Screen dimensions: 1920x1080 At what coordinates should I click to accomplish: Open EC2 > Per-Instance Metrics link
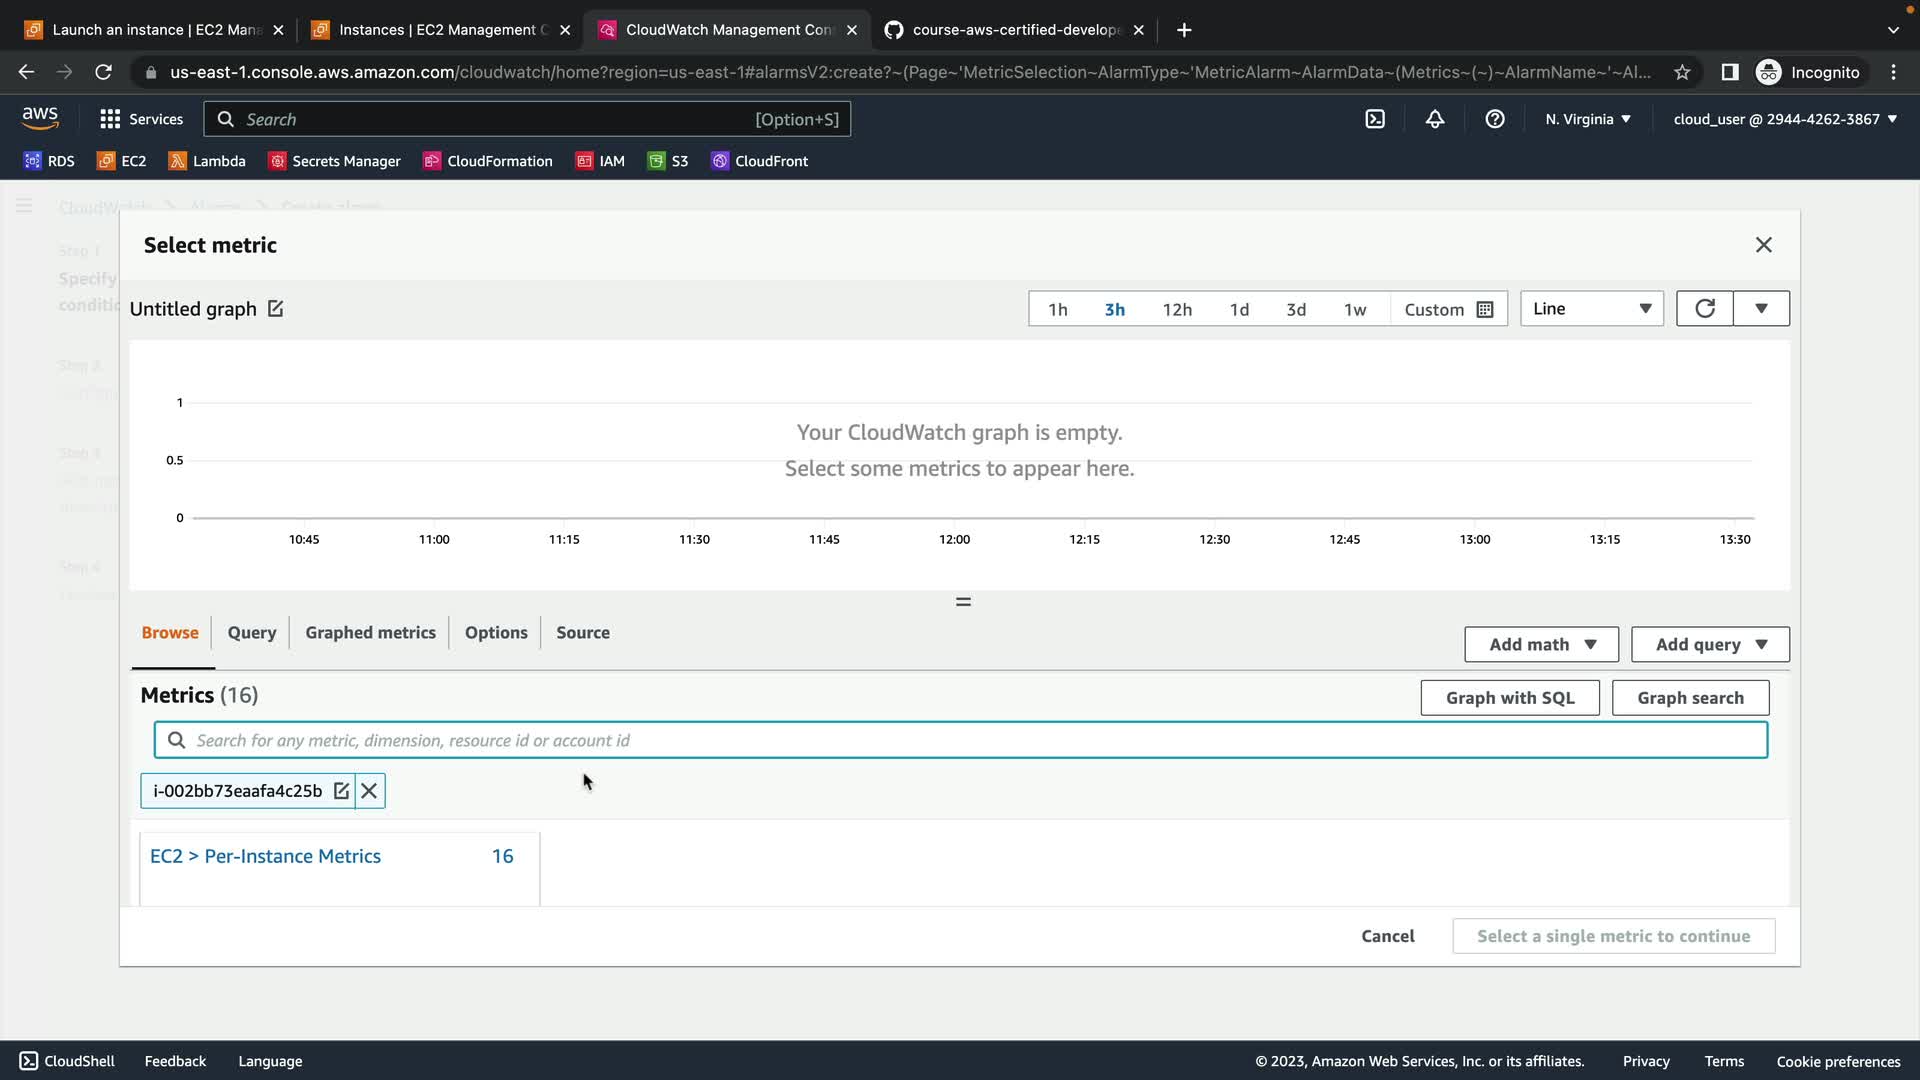[265, 856]
